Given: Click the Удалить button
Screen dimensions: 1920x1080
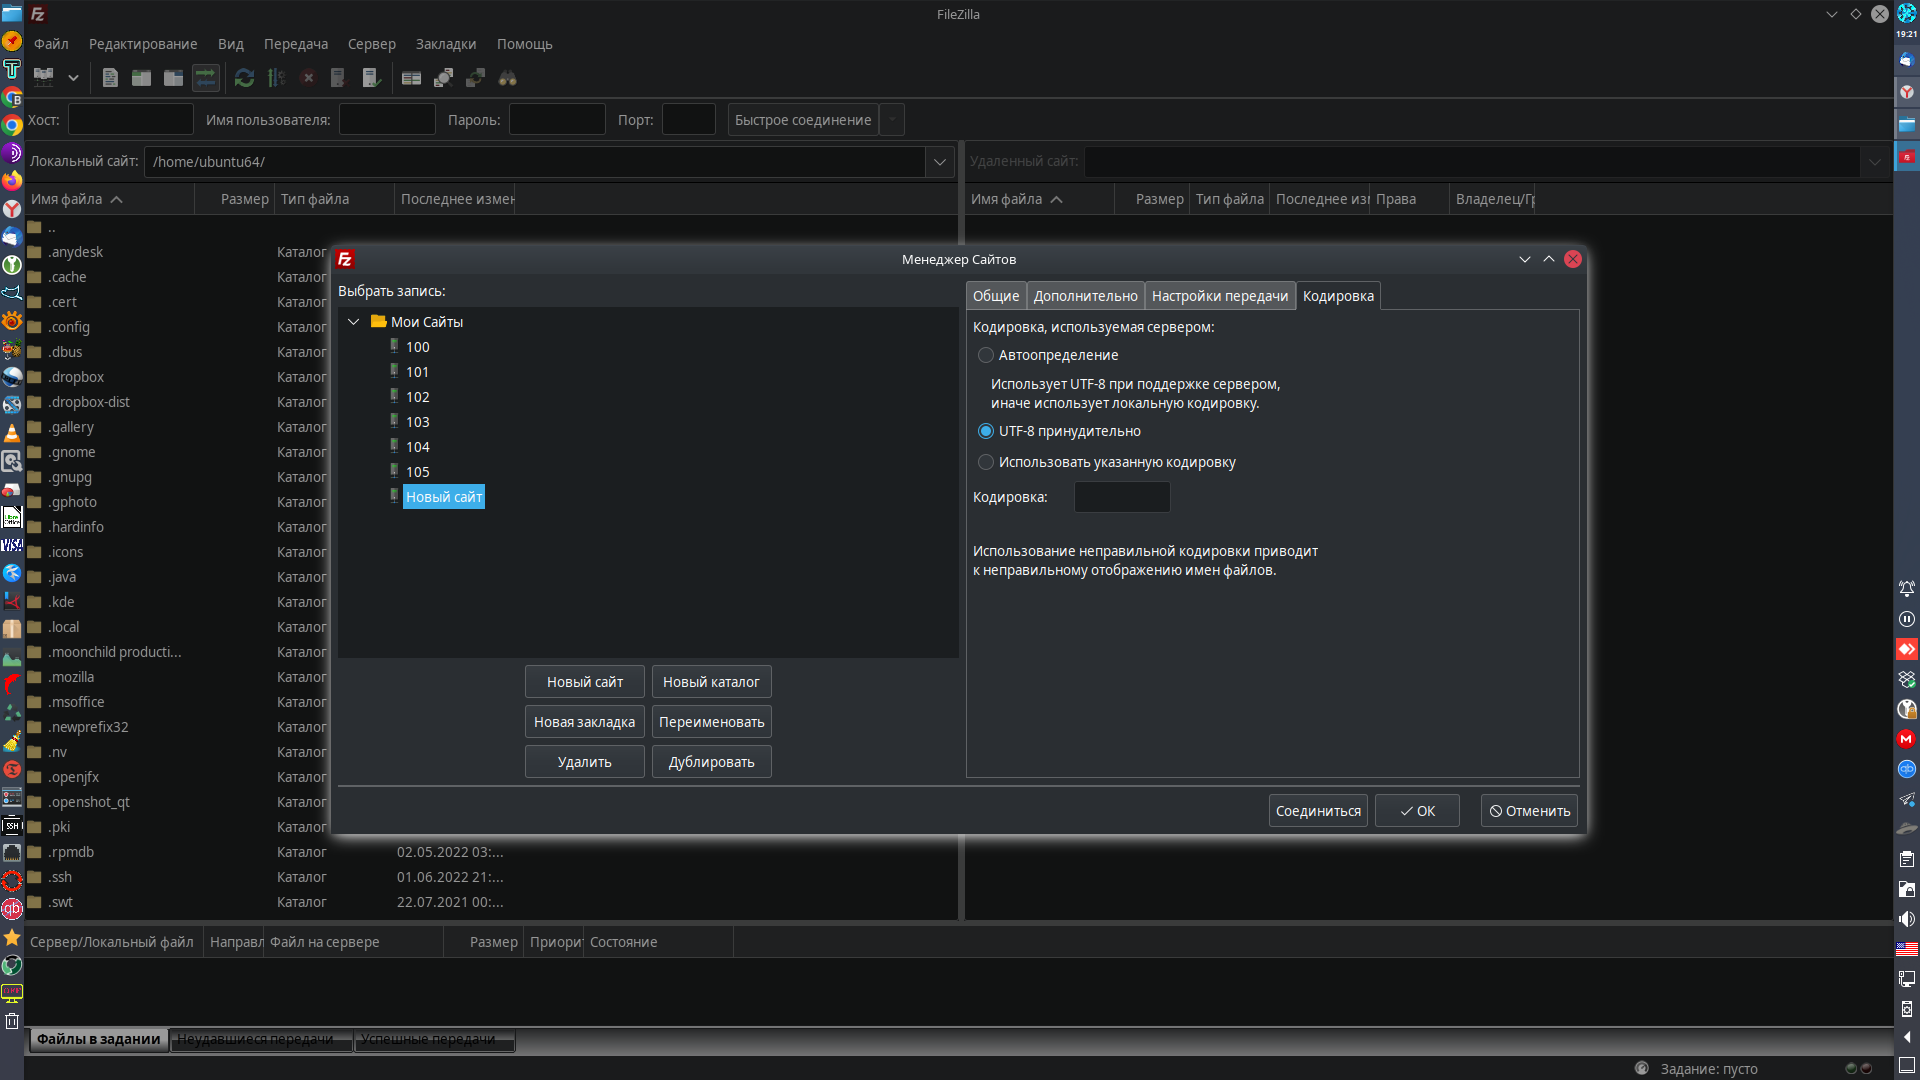Looking at the screenshot, I should pyautogui.click(x=585, y=762).
